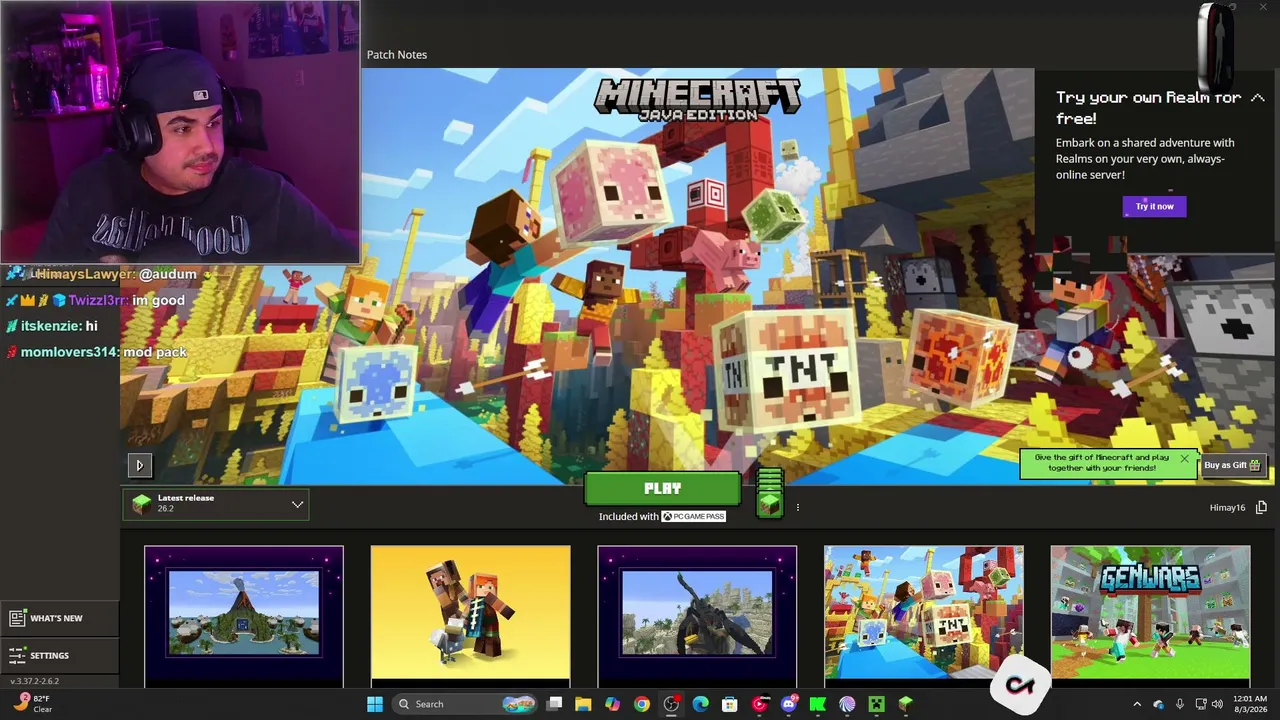Open the weather widget showing 82°F
Image resolution: width=1280 pixels, height=720 pixels.
tap(33, 704)
